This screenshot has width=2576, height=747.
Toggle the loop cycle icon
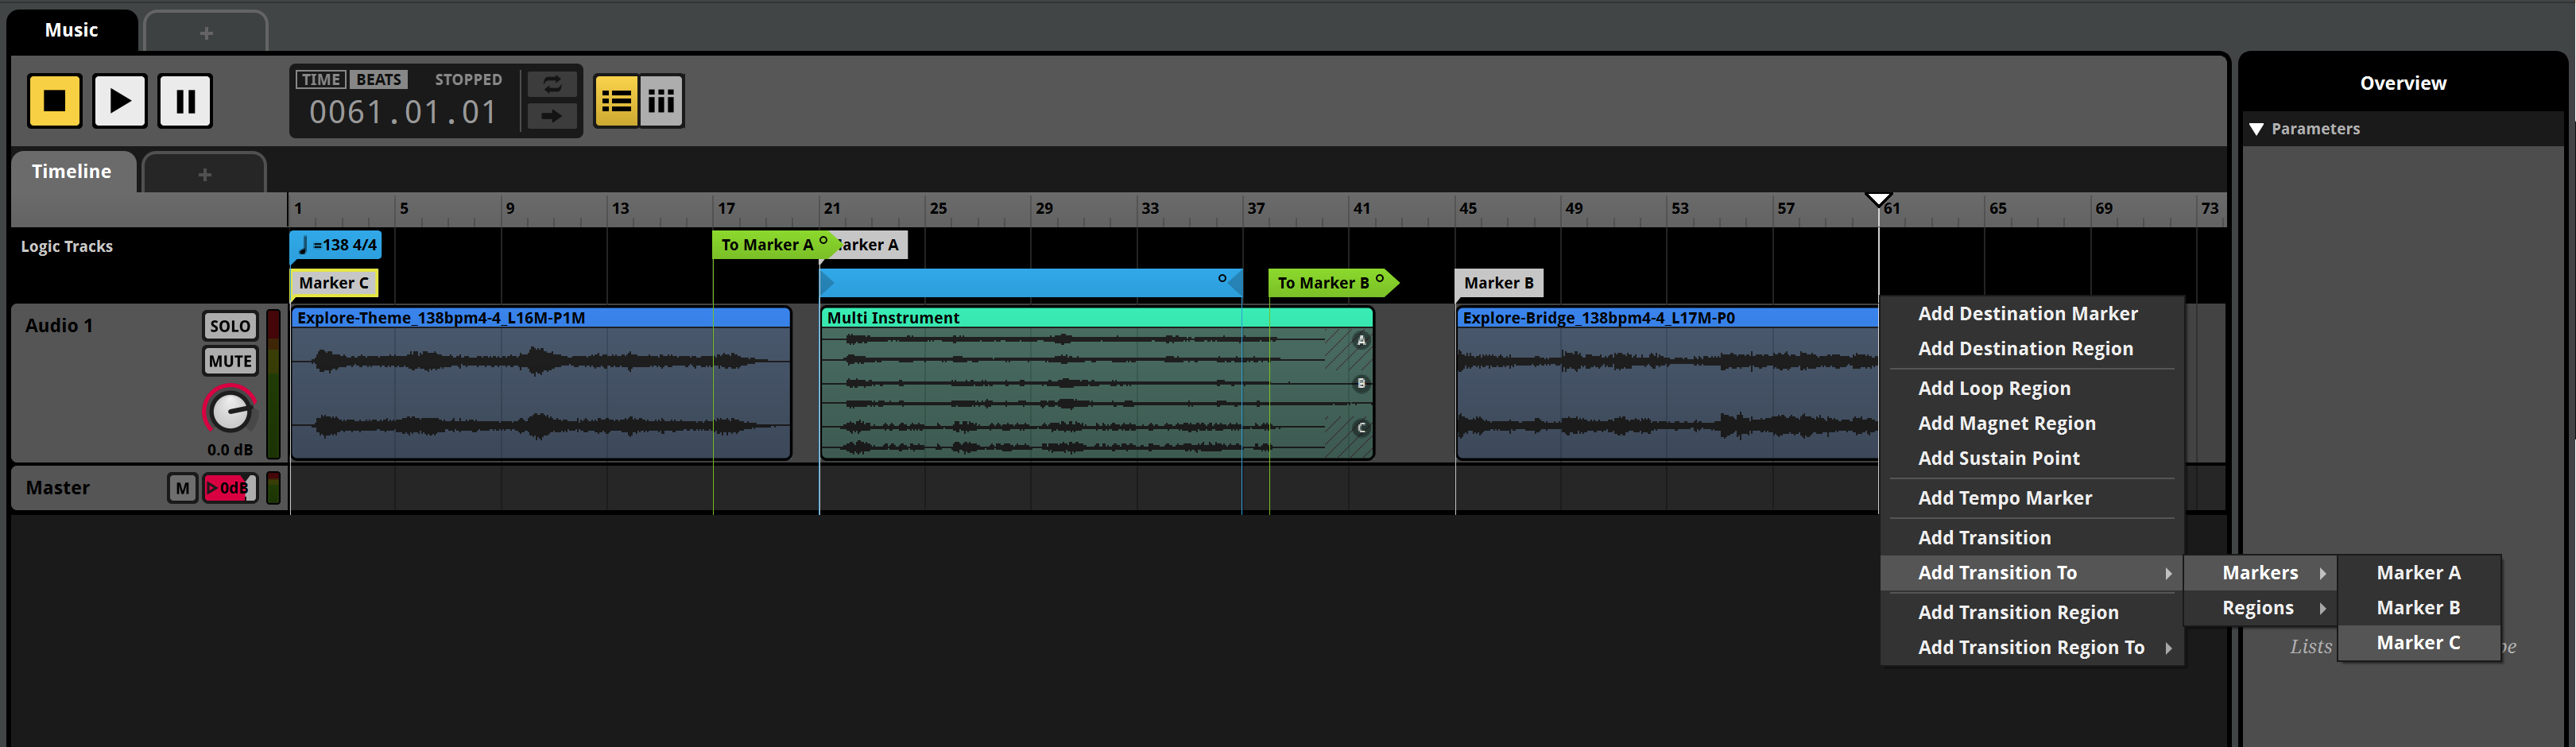coord(552,85)
